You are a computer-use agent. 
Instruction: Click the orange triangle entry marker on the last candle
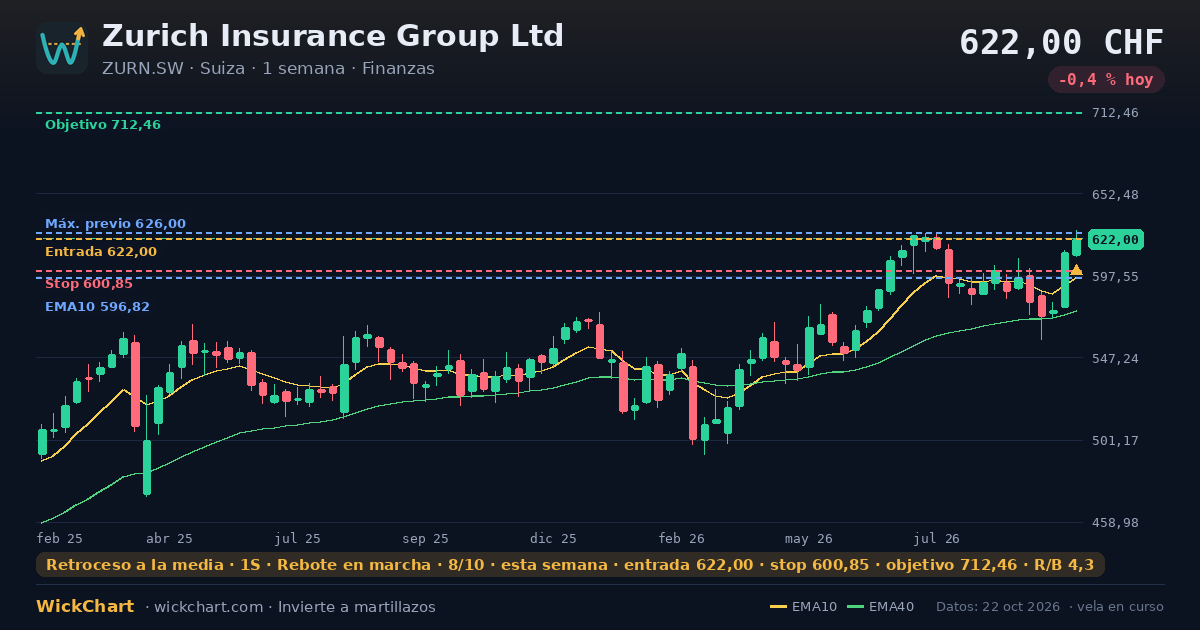pyautogui.click(x=1076, y=270)
